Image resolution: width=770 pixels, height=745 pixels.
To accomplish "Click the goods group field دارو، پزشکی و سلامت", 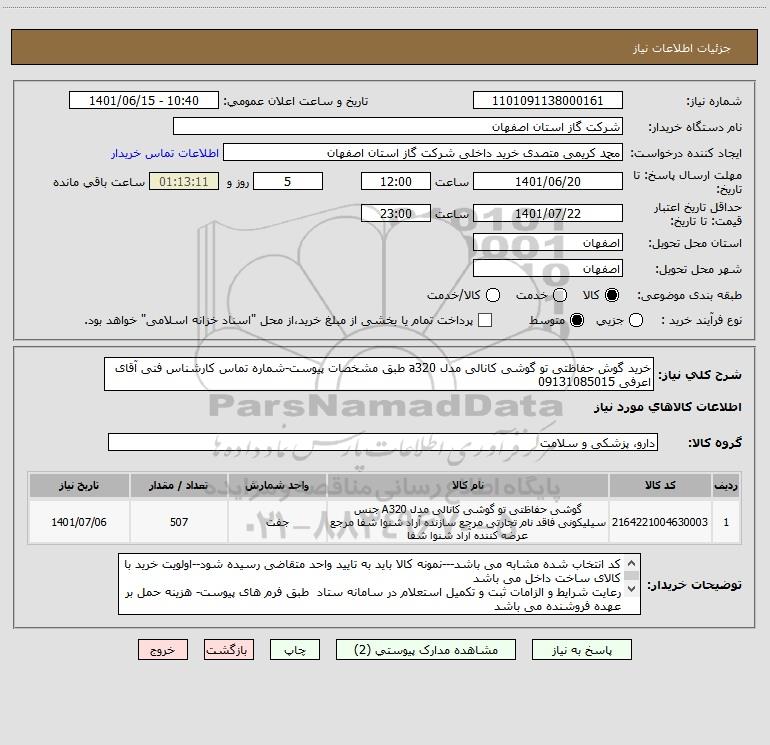I will tap(383, 442).
